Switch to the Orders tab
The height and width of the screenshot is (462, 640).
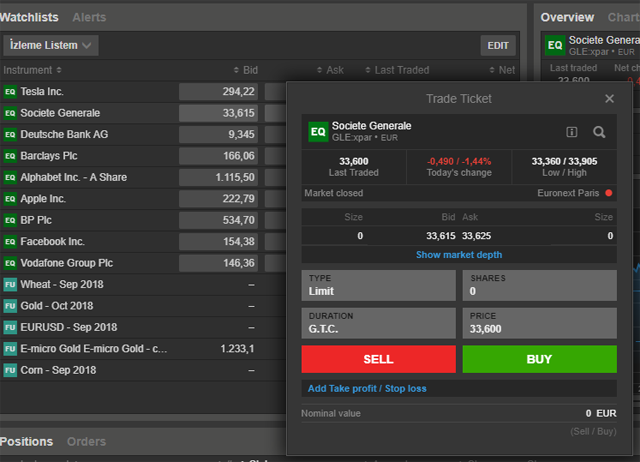[87, 442]
